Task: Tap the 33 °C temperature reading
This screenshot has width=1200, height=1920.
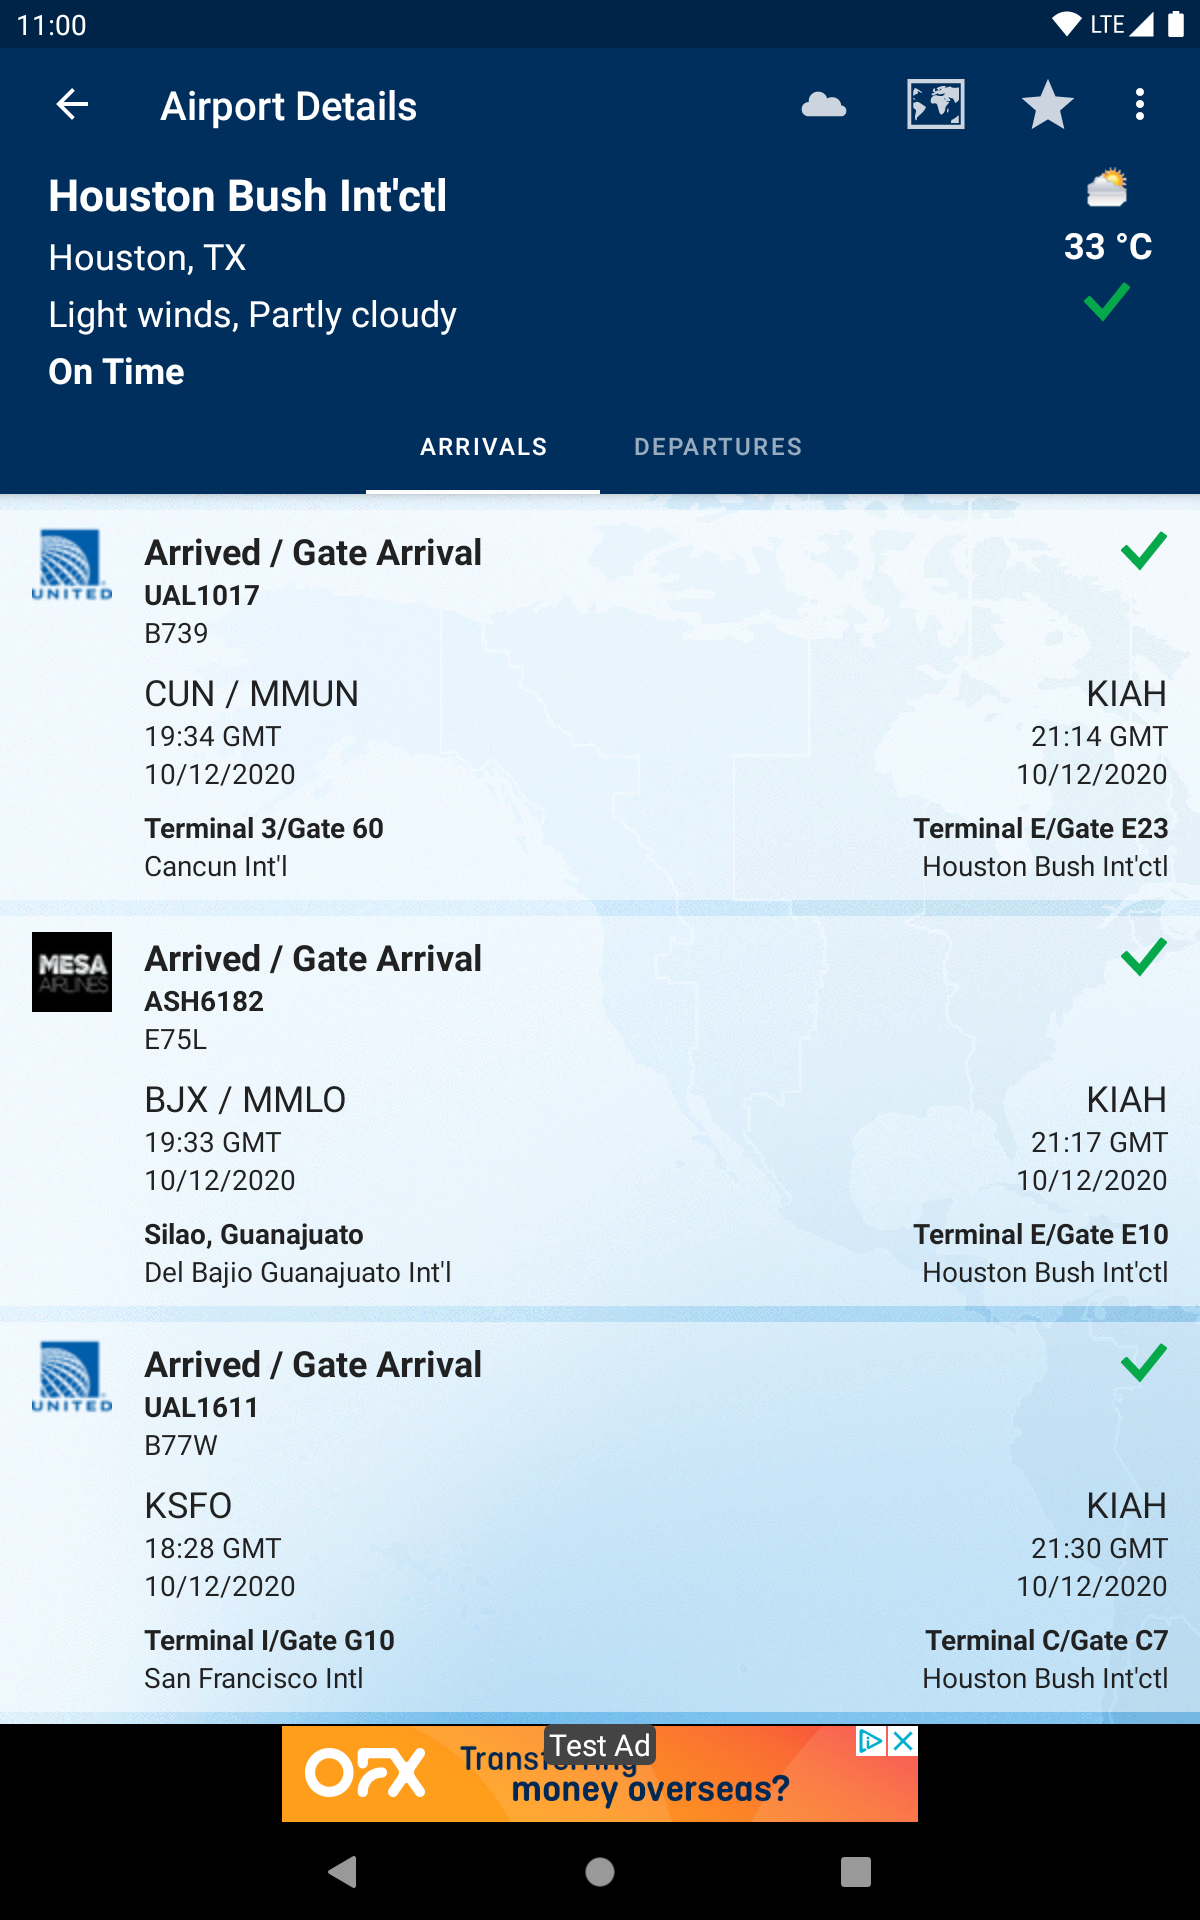Action: pos(1110,246)
